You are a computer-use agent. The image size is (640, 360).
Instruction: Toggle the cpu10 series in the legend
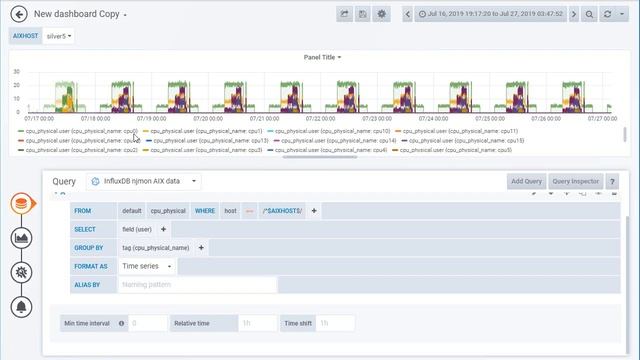pyautogui.click(x=332, y=131)
